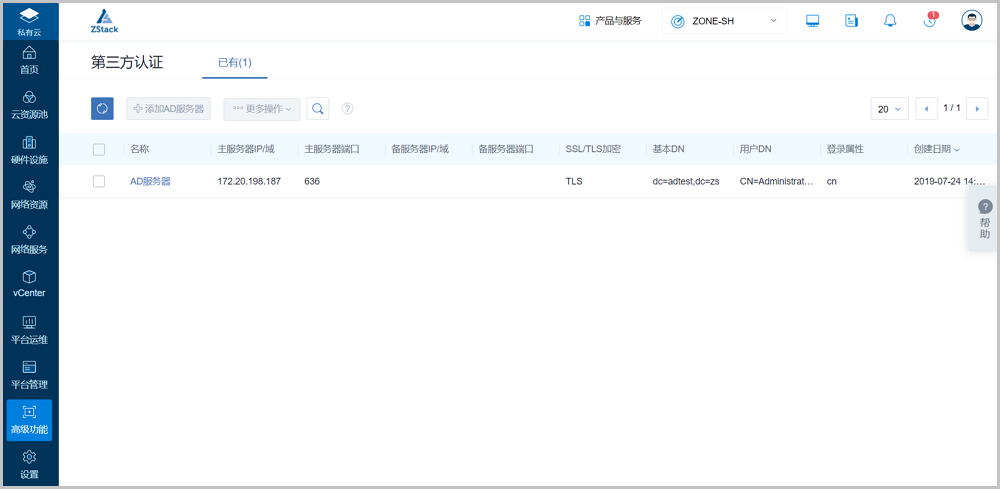
Task: Select the 已有(1) tab
Action: point(234,62)
